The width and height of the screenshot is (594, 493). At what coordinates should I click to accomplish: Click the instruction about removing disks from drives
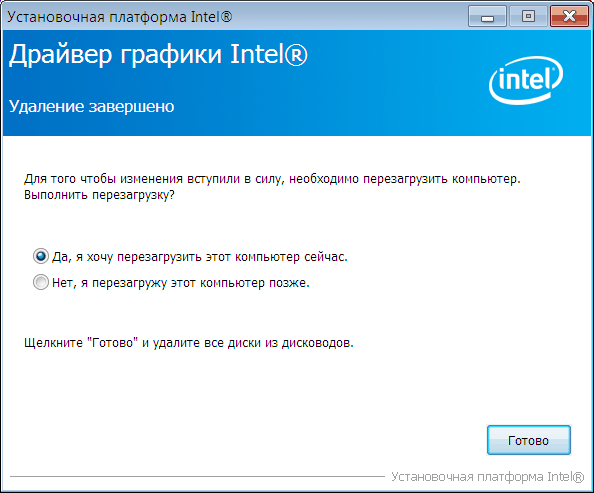coord(189,343)
